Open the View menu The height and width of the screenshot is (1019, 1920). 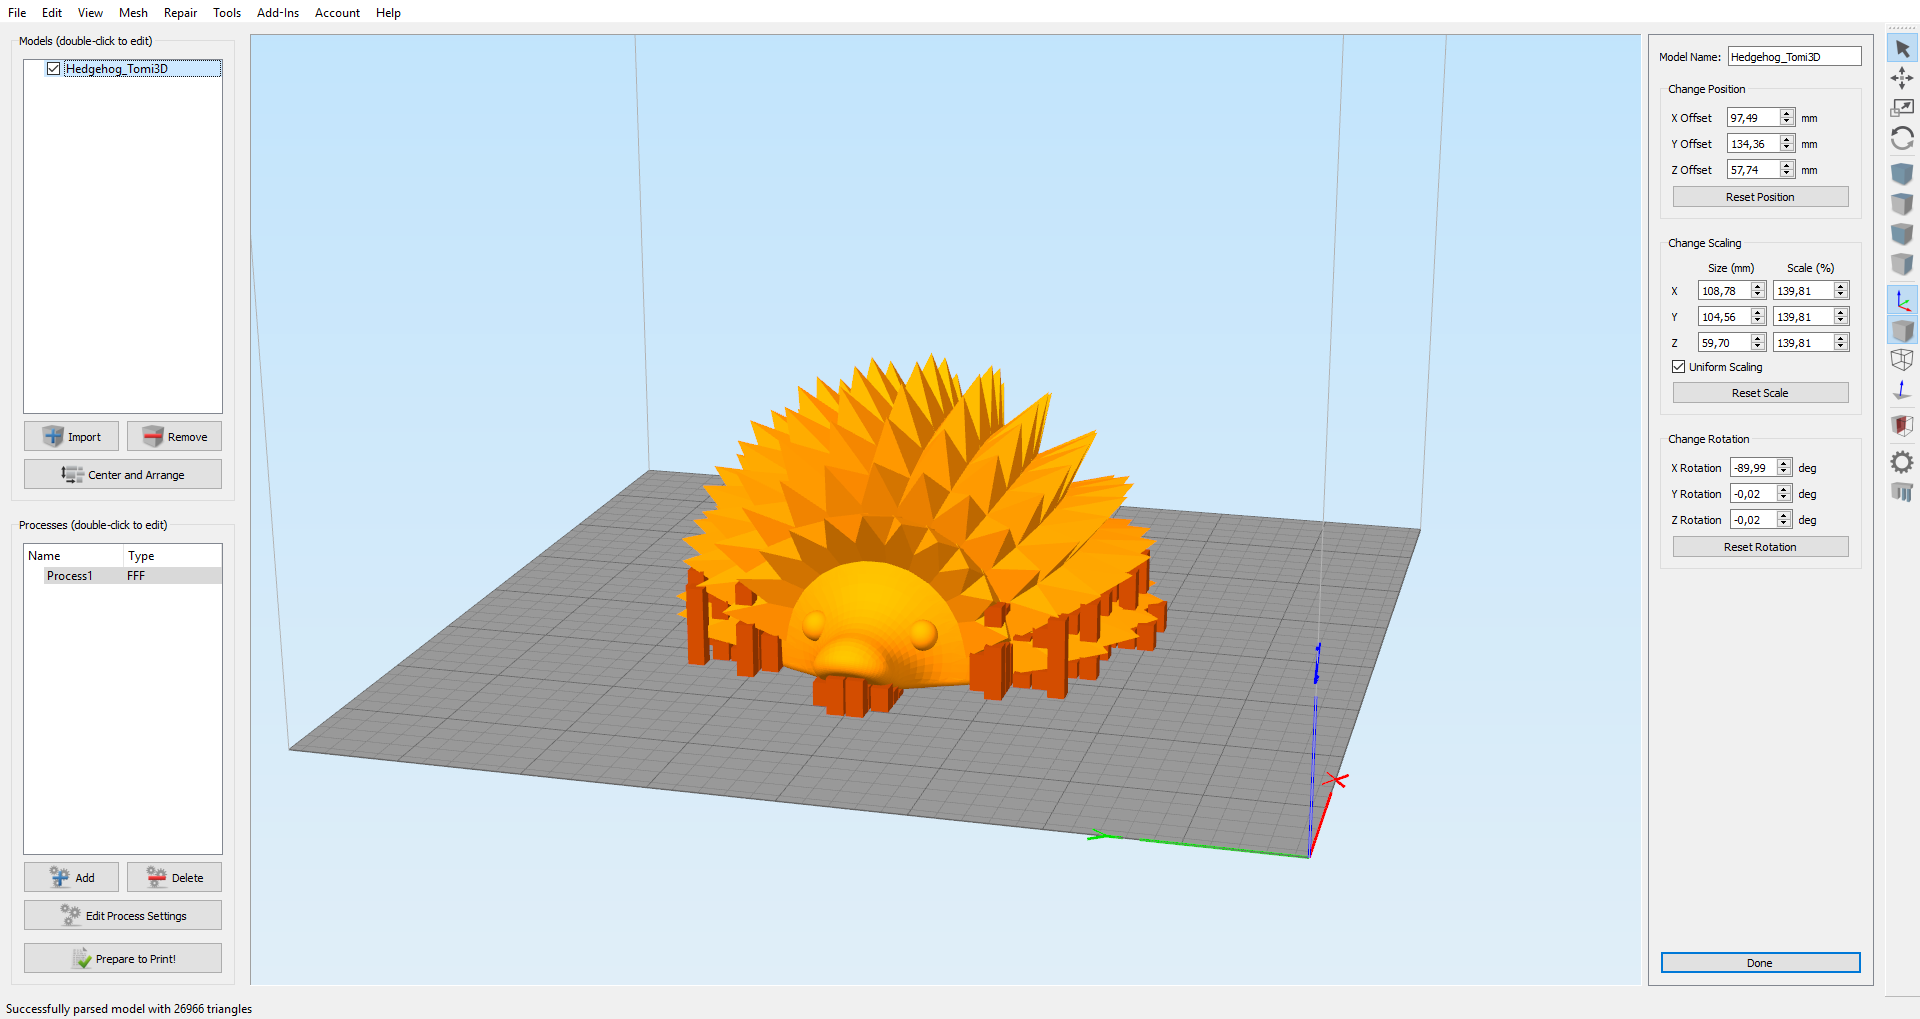90,13
